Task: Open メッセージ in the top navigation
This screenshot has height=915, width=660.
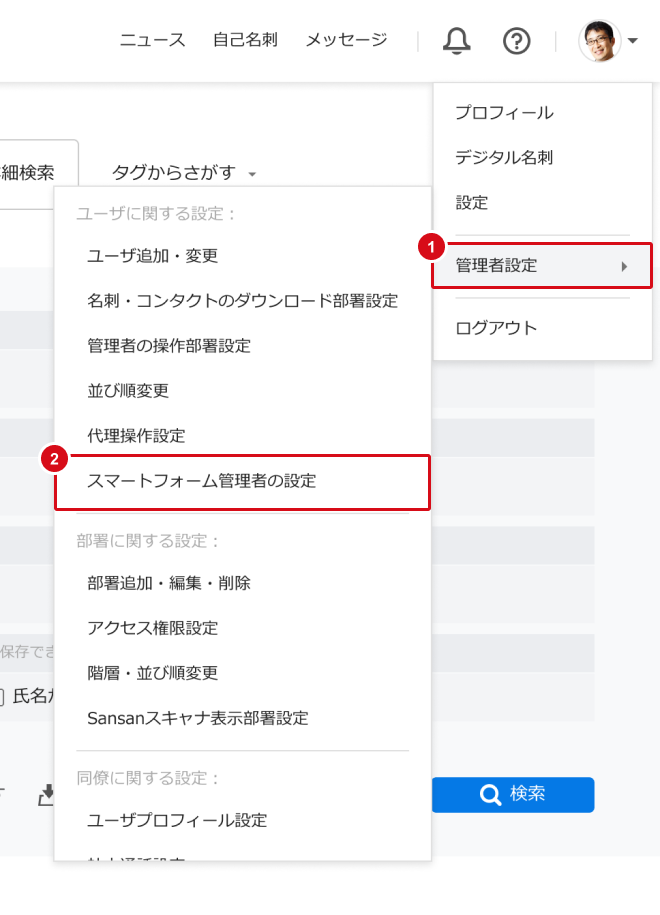Action: click(346, 40)
